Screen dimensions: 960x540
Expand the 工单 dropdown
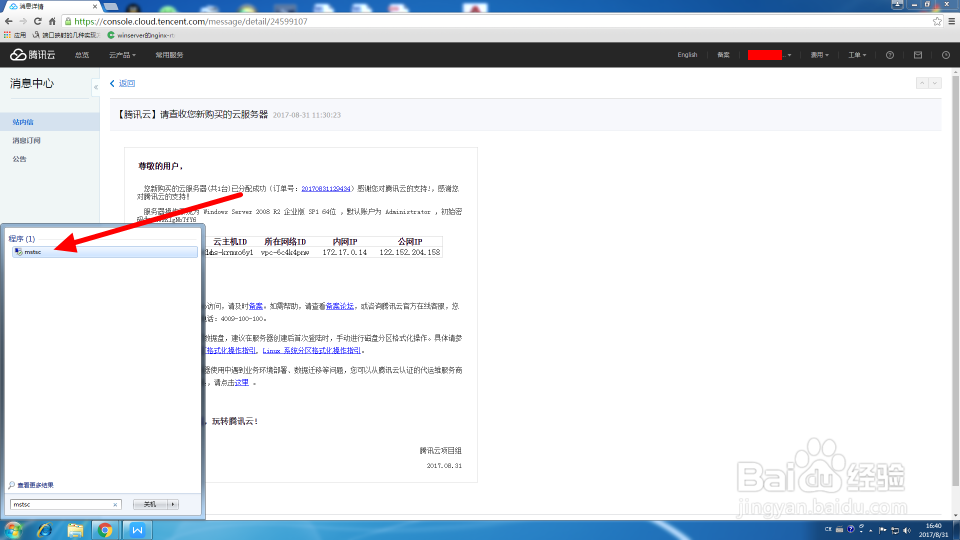(857, 55)
